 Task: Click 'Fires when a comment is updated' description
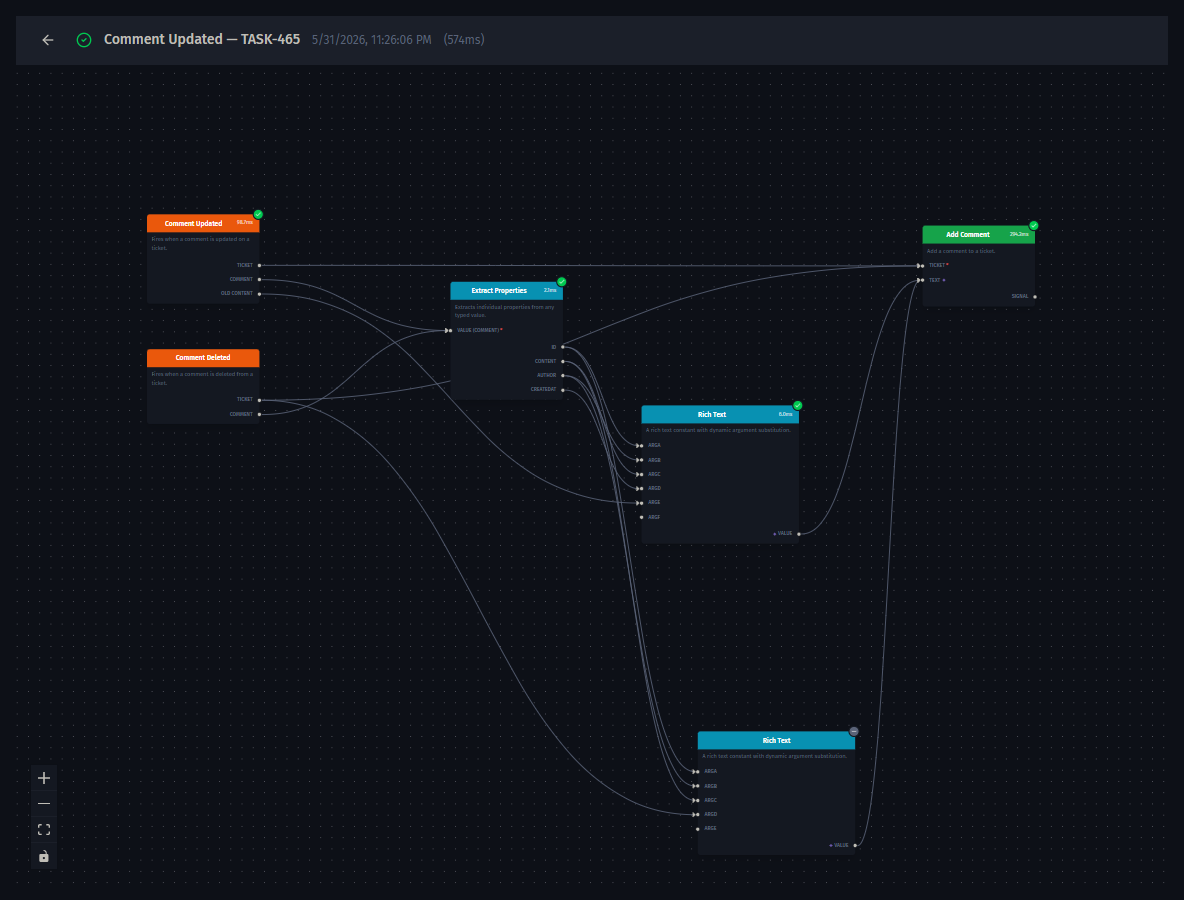pos(200,243)
